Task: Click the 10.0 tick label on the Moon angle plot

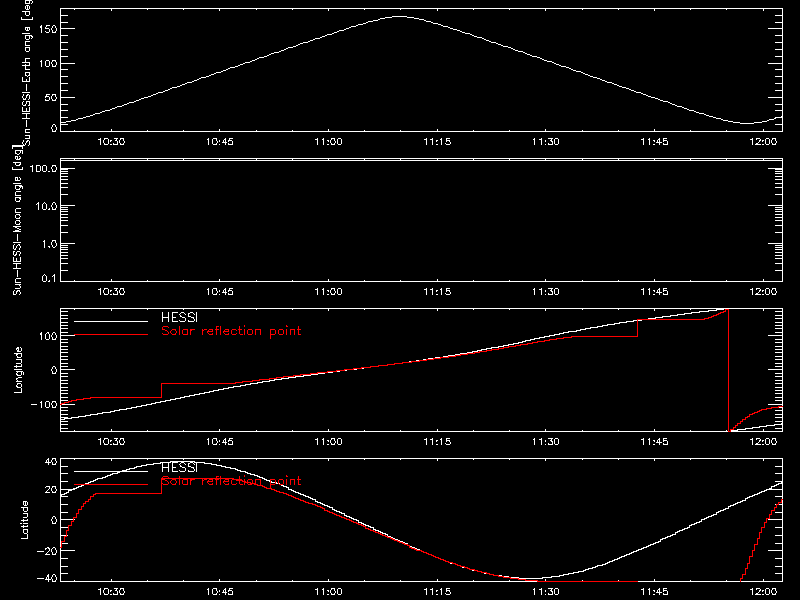Action: [x=46, y=206]
